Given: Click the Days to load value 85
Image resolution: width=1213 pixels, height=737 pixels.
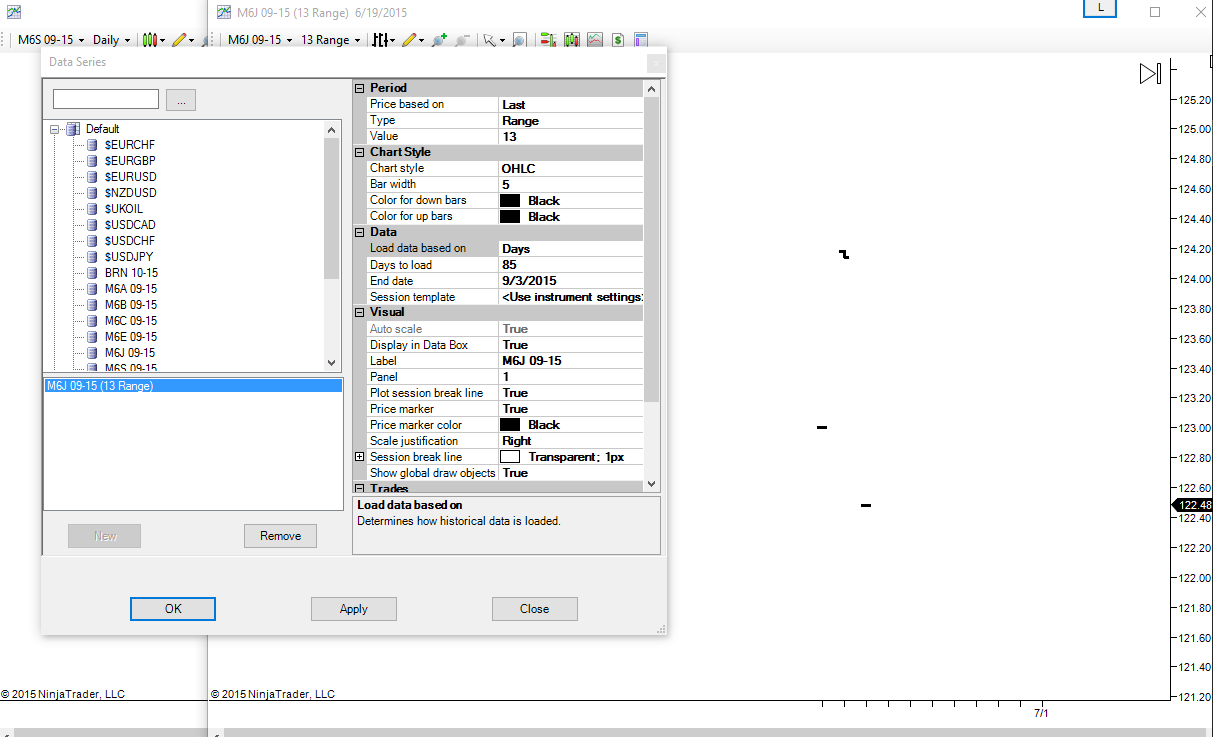Looking at the screenshot, I should tap(571, 264).
